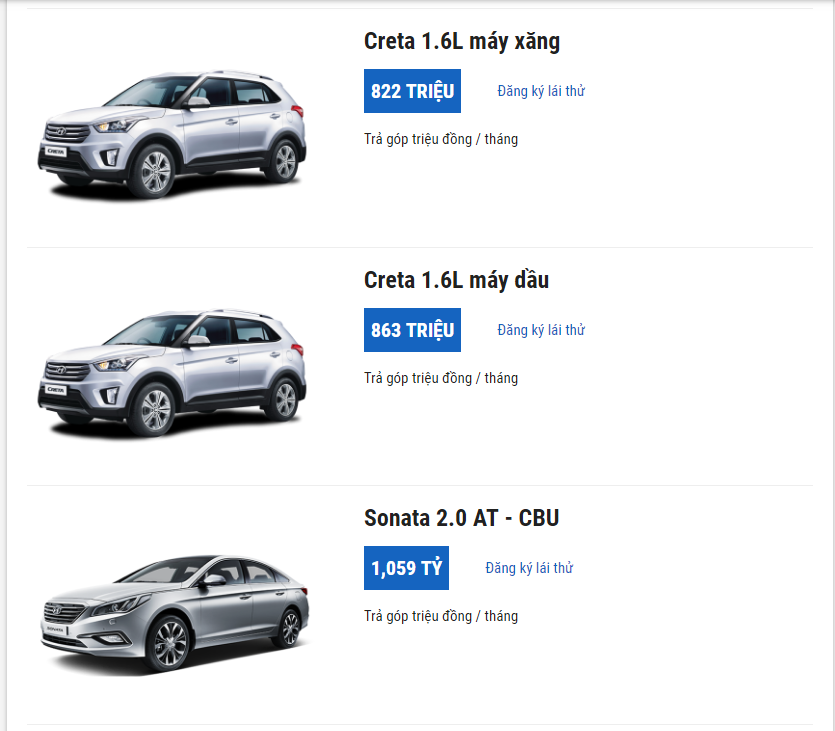This screenshot has height=731, width=835.
Task: Select the Sonata 2.0 AT - CBU heading
Action: pyautogui.click(x=461, y=519)
